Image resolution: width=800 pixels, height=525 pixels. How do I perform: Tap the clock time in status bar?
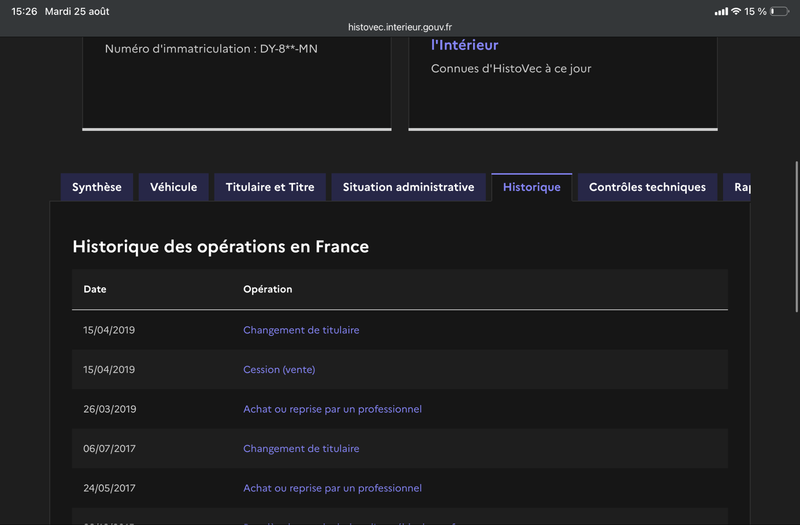(x=24, y=11)
